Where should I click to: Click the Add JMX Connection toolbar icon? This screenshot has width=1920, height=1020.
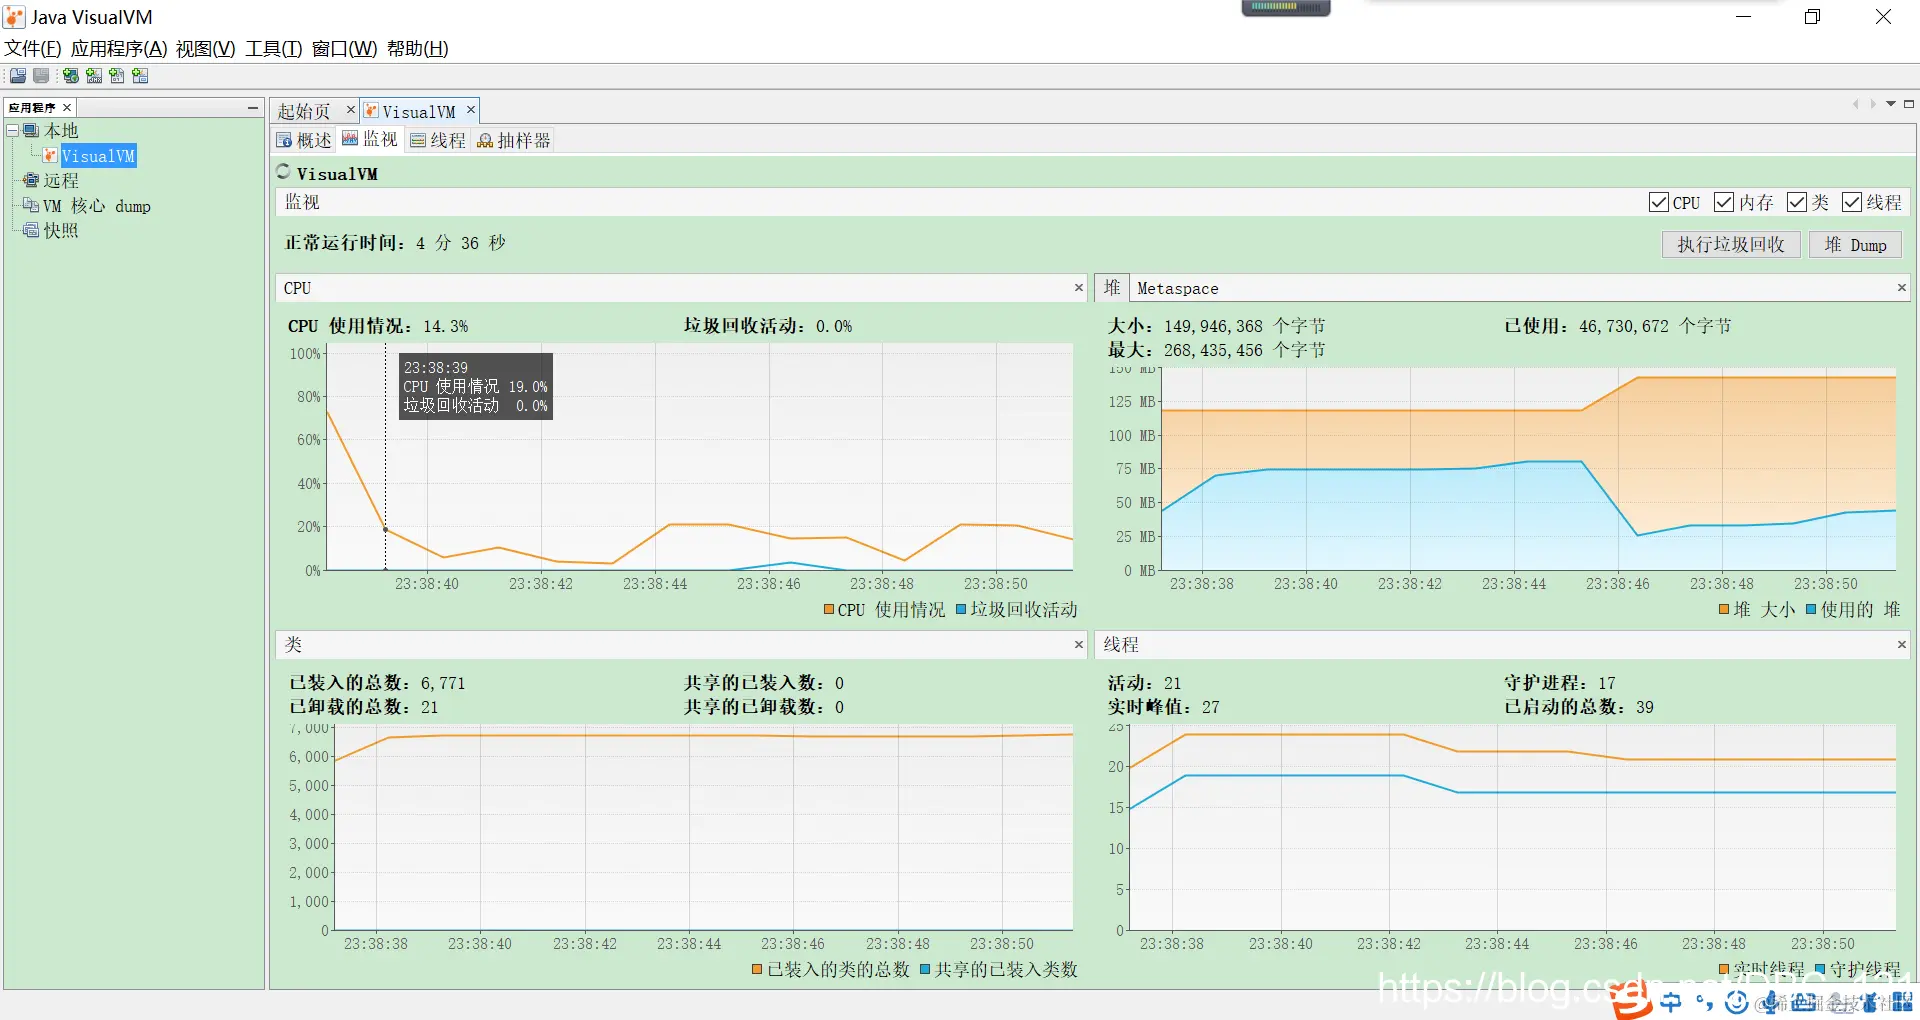(94, 76)
